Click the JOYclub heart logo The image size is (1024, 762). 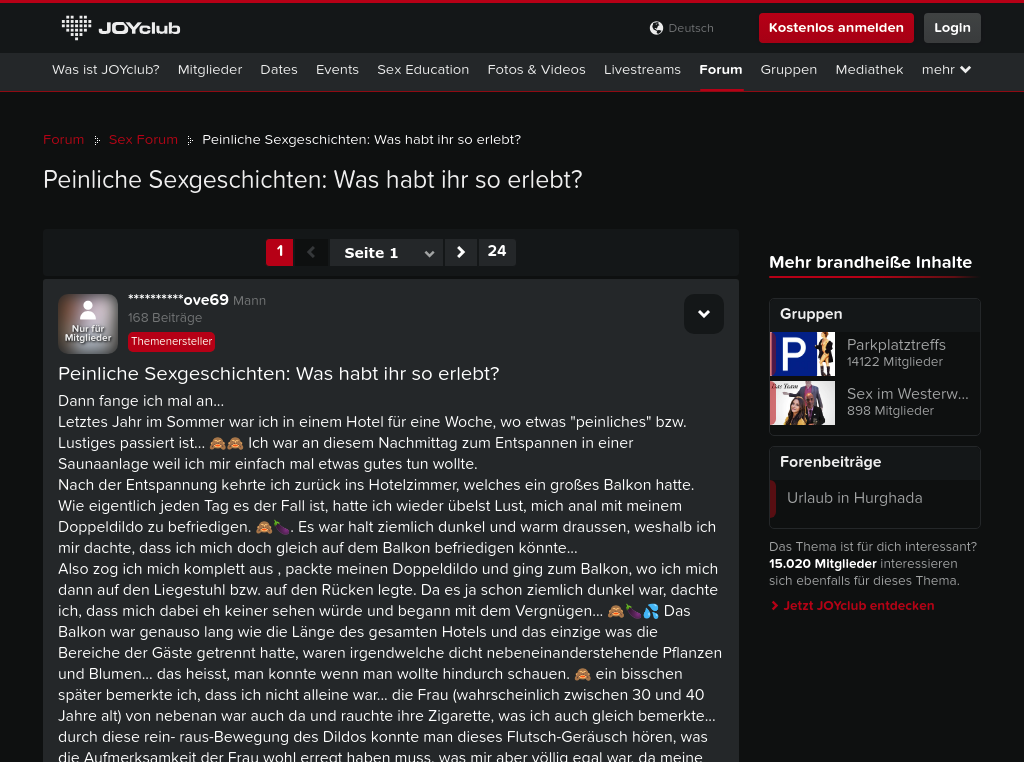[x=77, y=27]
